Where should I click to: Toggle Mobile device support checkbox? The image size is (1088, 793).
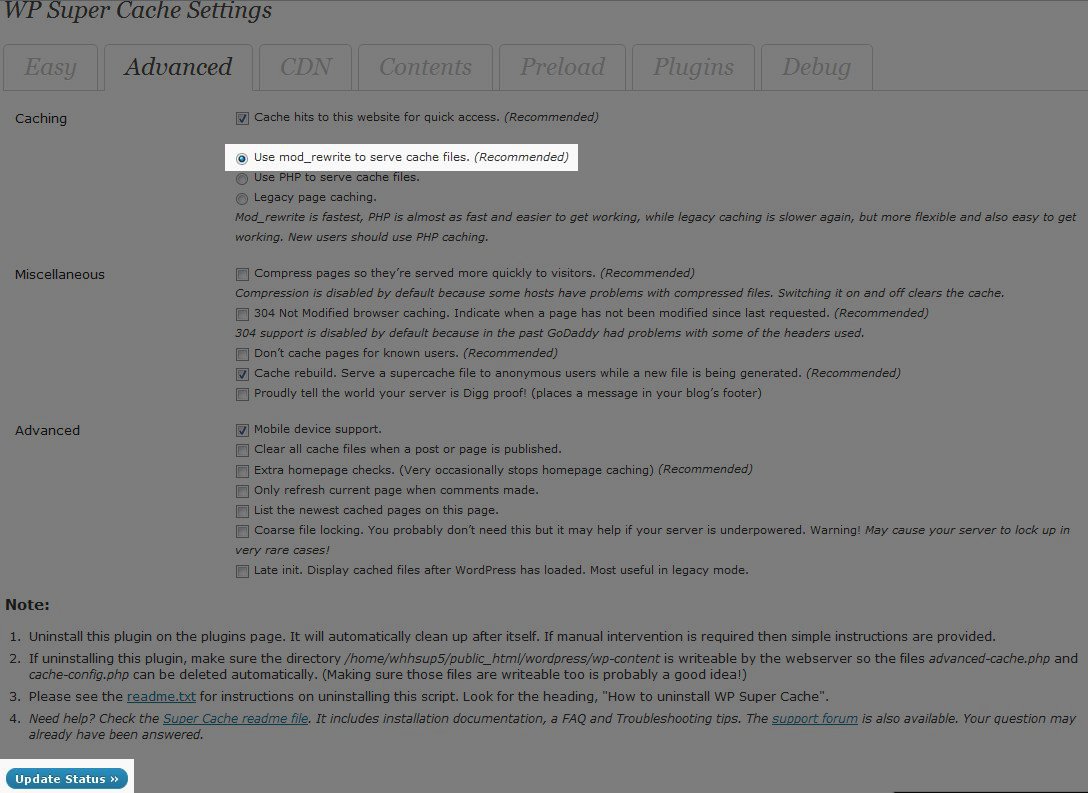[x=242, y=430]
